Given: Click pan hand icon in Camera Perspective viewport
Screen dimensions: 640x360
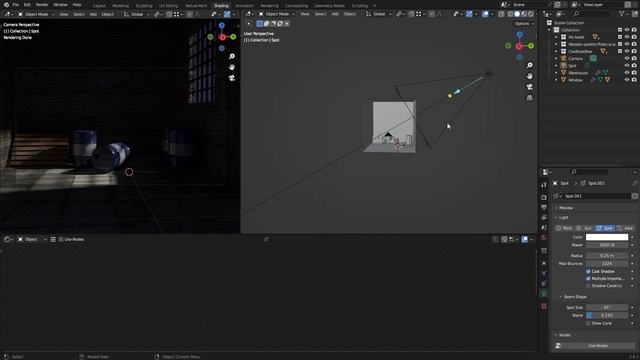Looking at the screenshot, I should (x=232, y=67).
